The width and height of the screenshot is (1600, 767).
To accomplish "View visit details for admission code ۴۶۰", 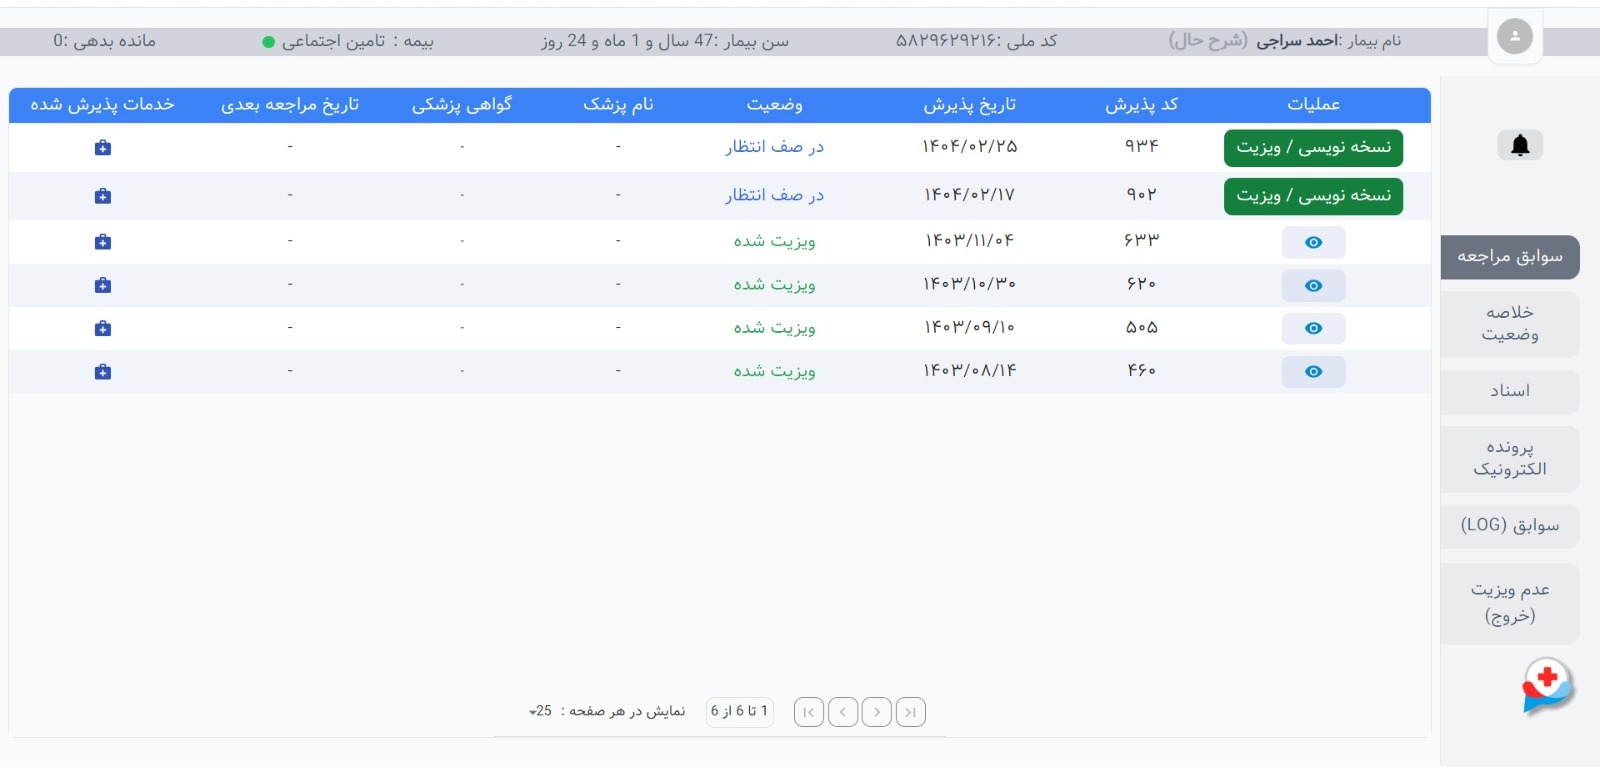I will 1313,372.
